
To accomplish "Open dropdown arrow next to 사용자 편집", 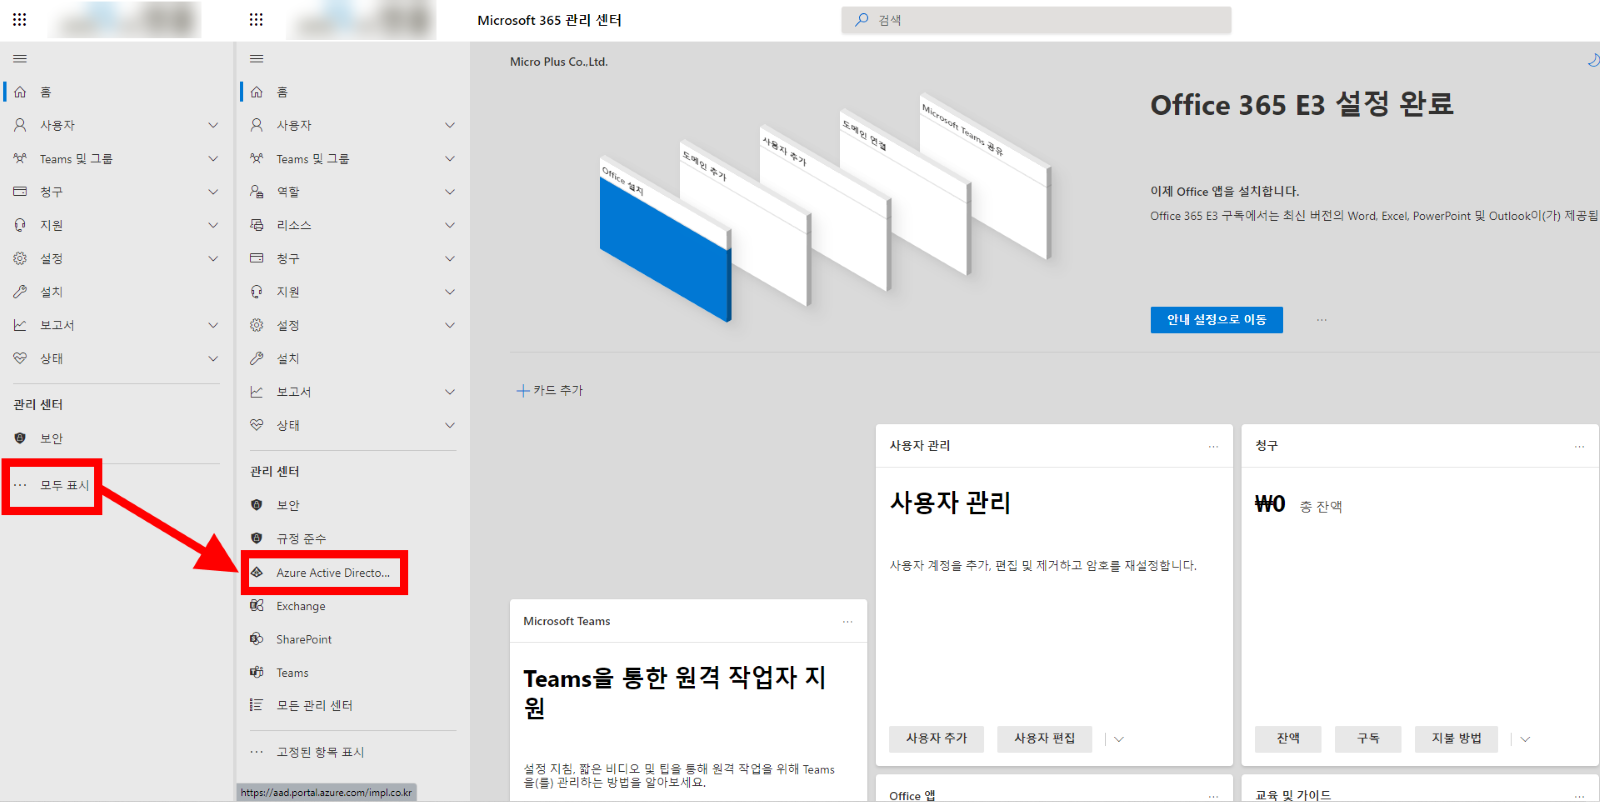I will click(1119, 739).
